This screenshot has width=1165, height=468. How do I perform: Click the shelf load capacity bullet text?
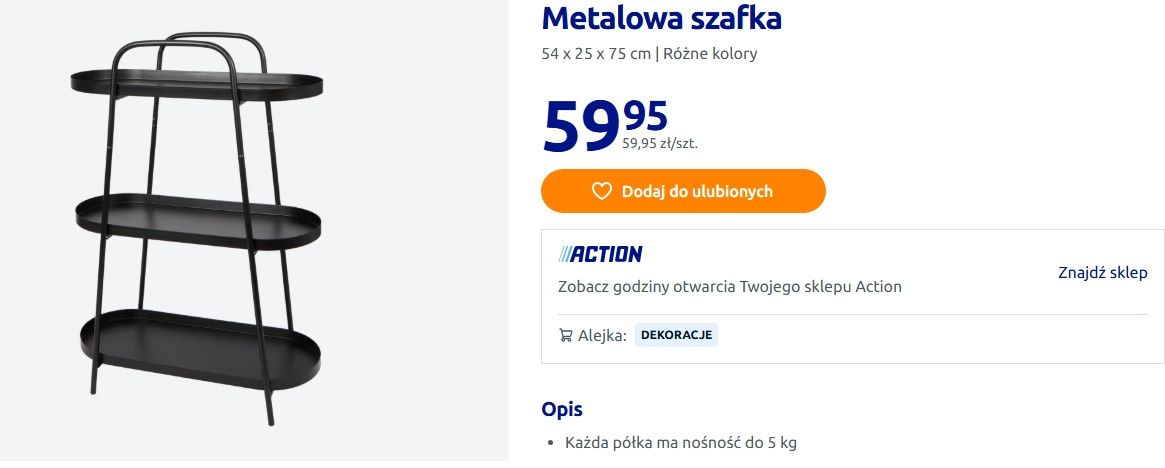(680, 442)
